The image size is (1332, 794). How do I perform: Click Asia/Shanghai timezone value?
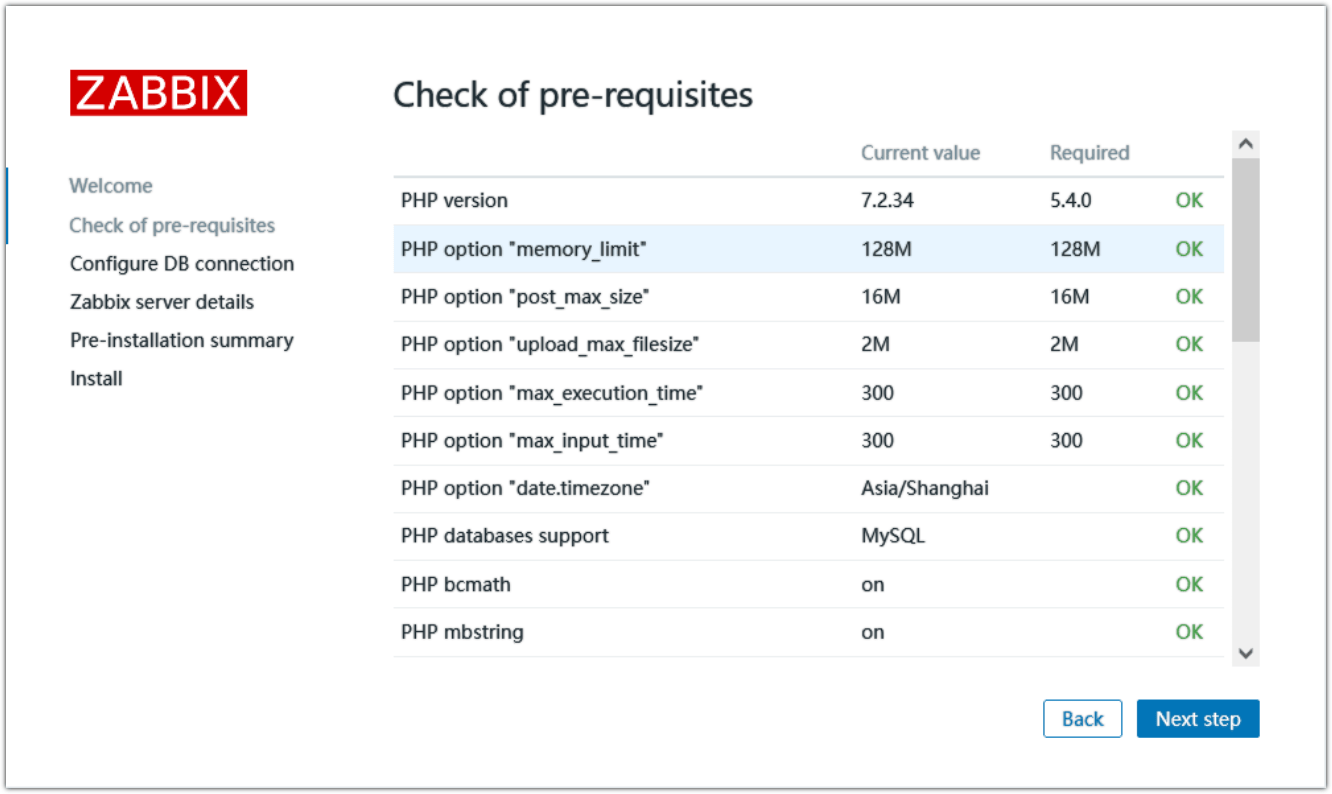click(924, 488)
